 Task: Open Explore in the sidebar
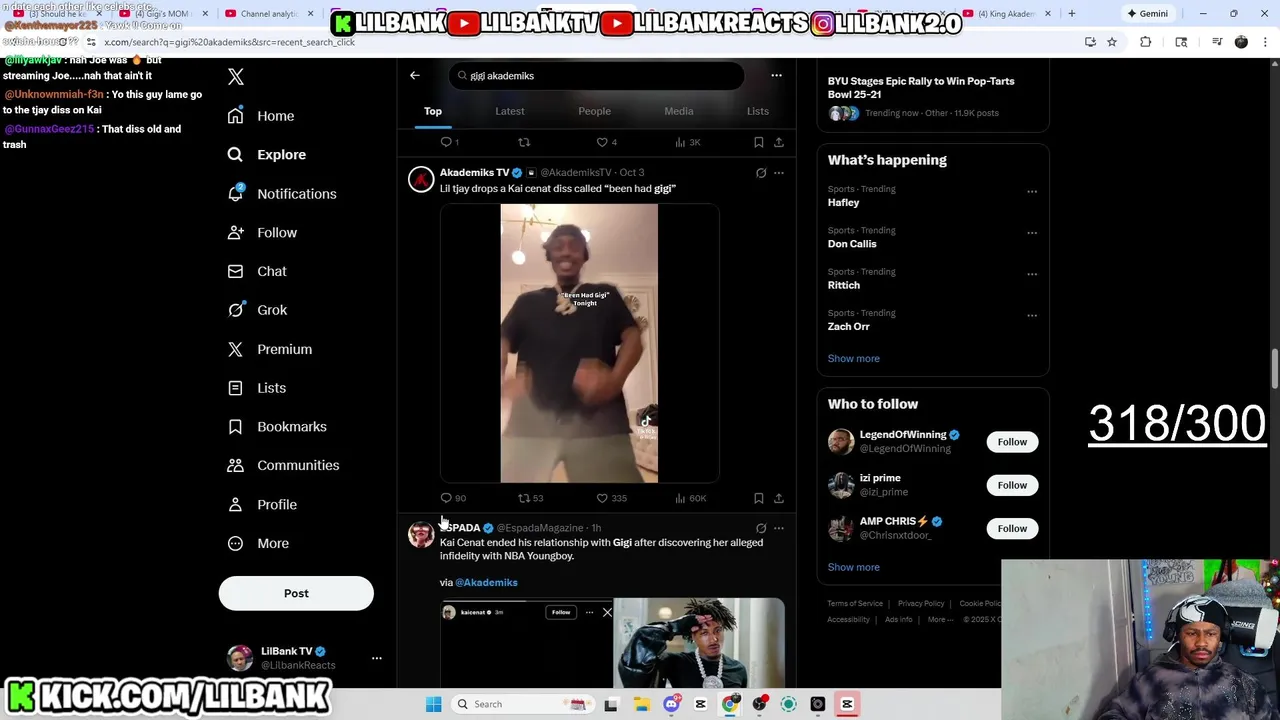(266, 155)
